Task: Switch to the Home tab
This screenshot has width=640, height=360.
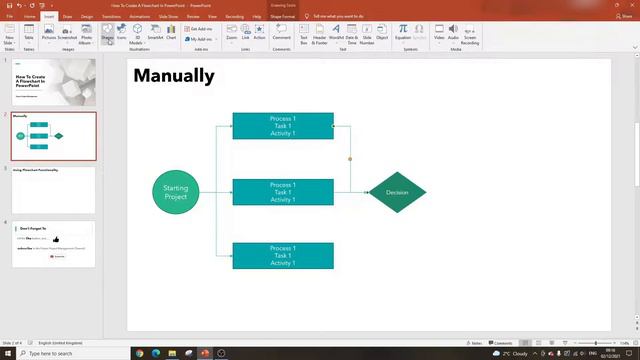Action: pos(29,17)
